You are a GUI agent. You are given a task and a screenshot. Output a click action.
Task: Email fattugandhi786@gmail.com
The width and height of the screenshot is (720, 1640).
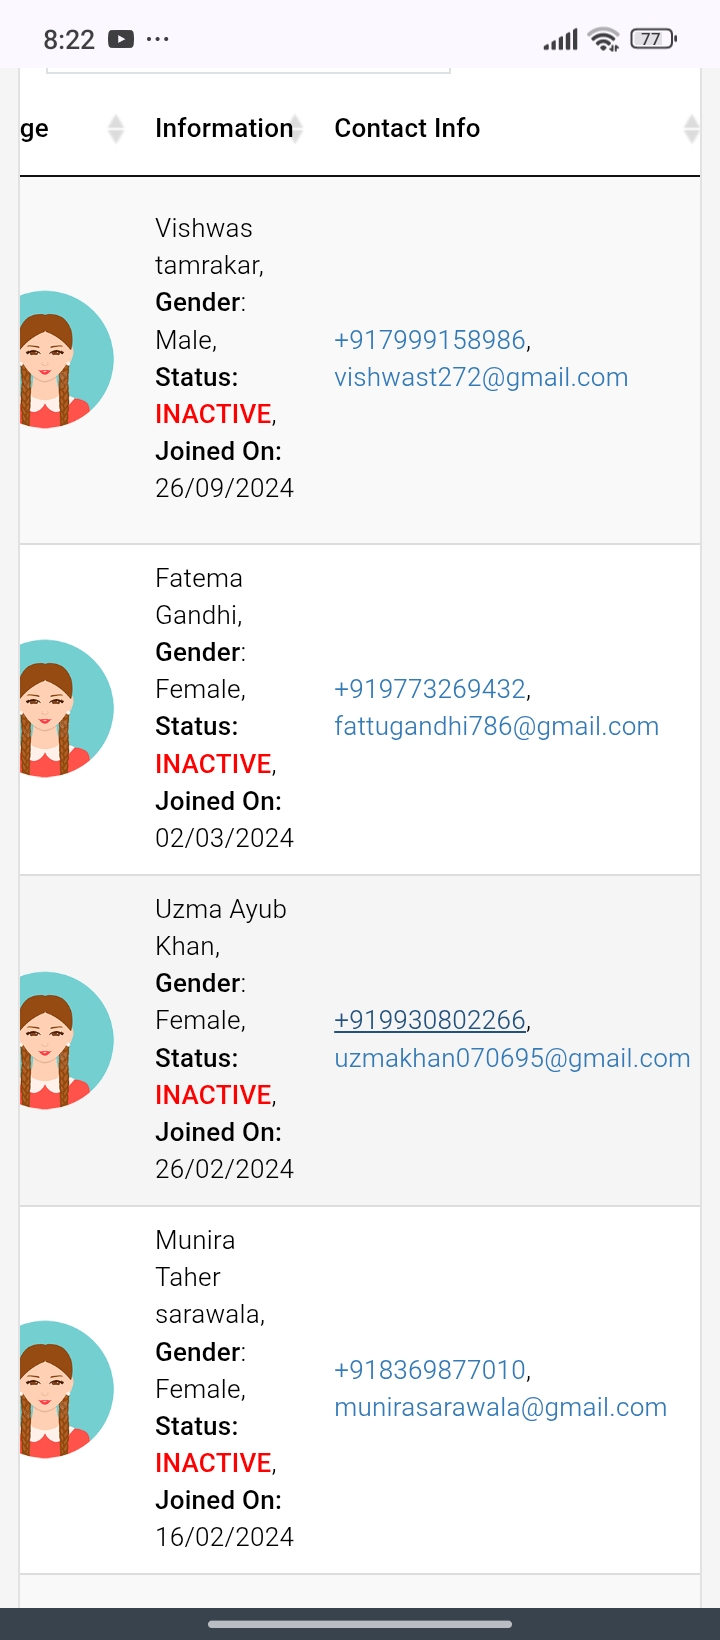coord(496,726)
